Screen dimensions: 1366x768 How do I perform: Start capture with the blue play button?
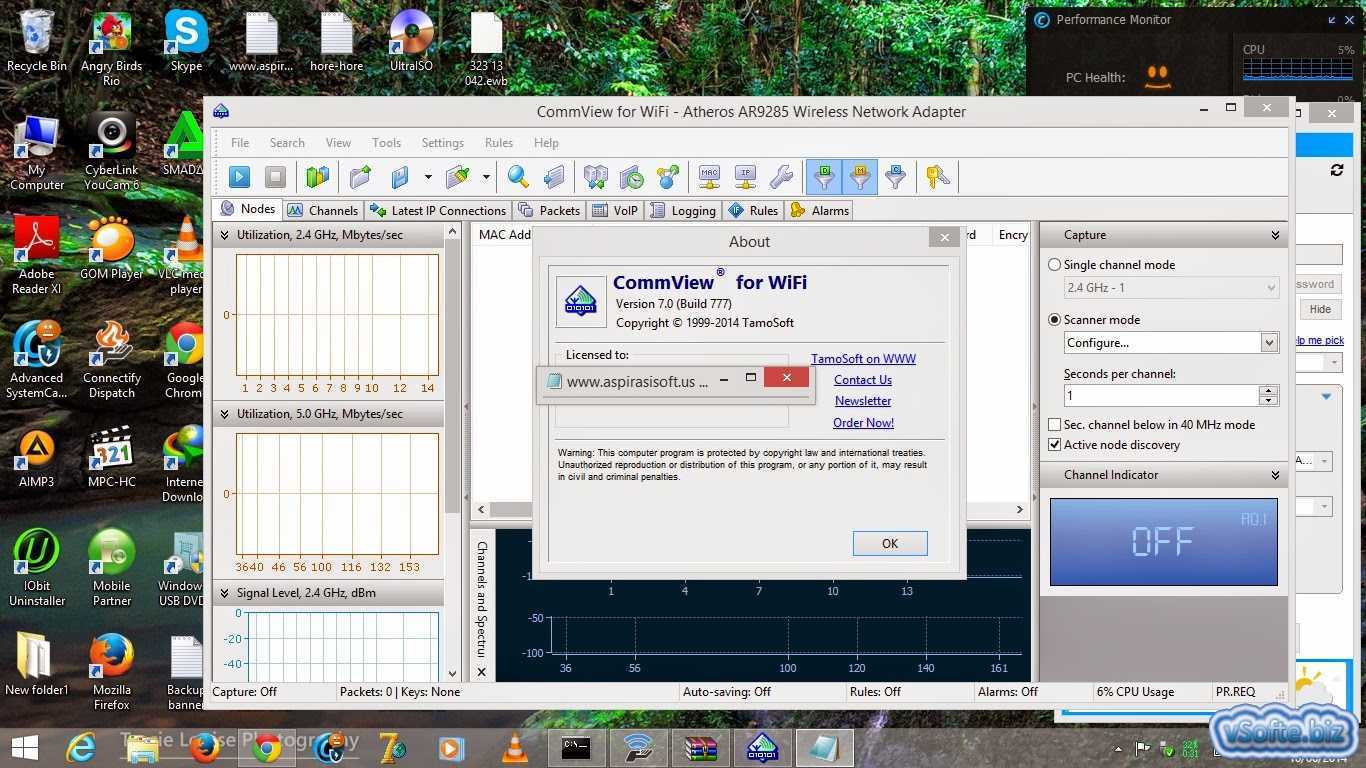click(240, 177)
